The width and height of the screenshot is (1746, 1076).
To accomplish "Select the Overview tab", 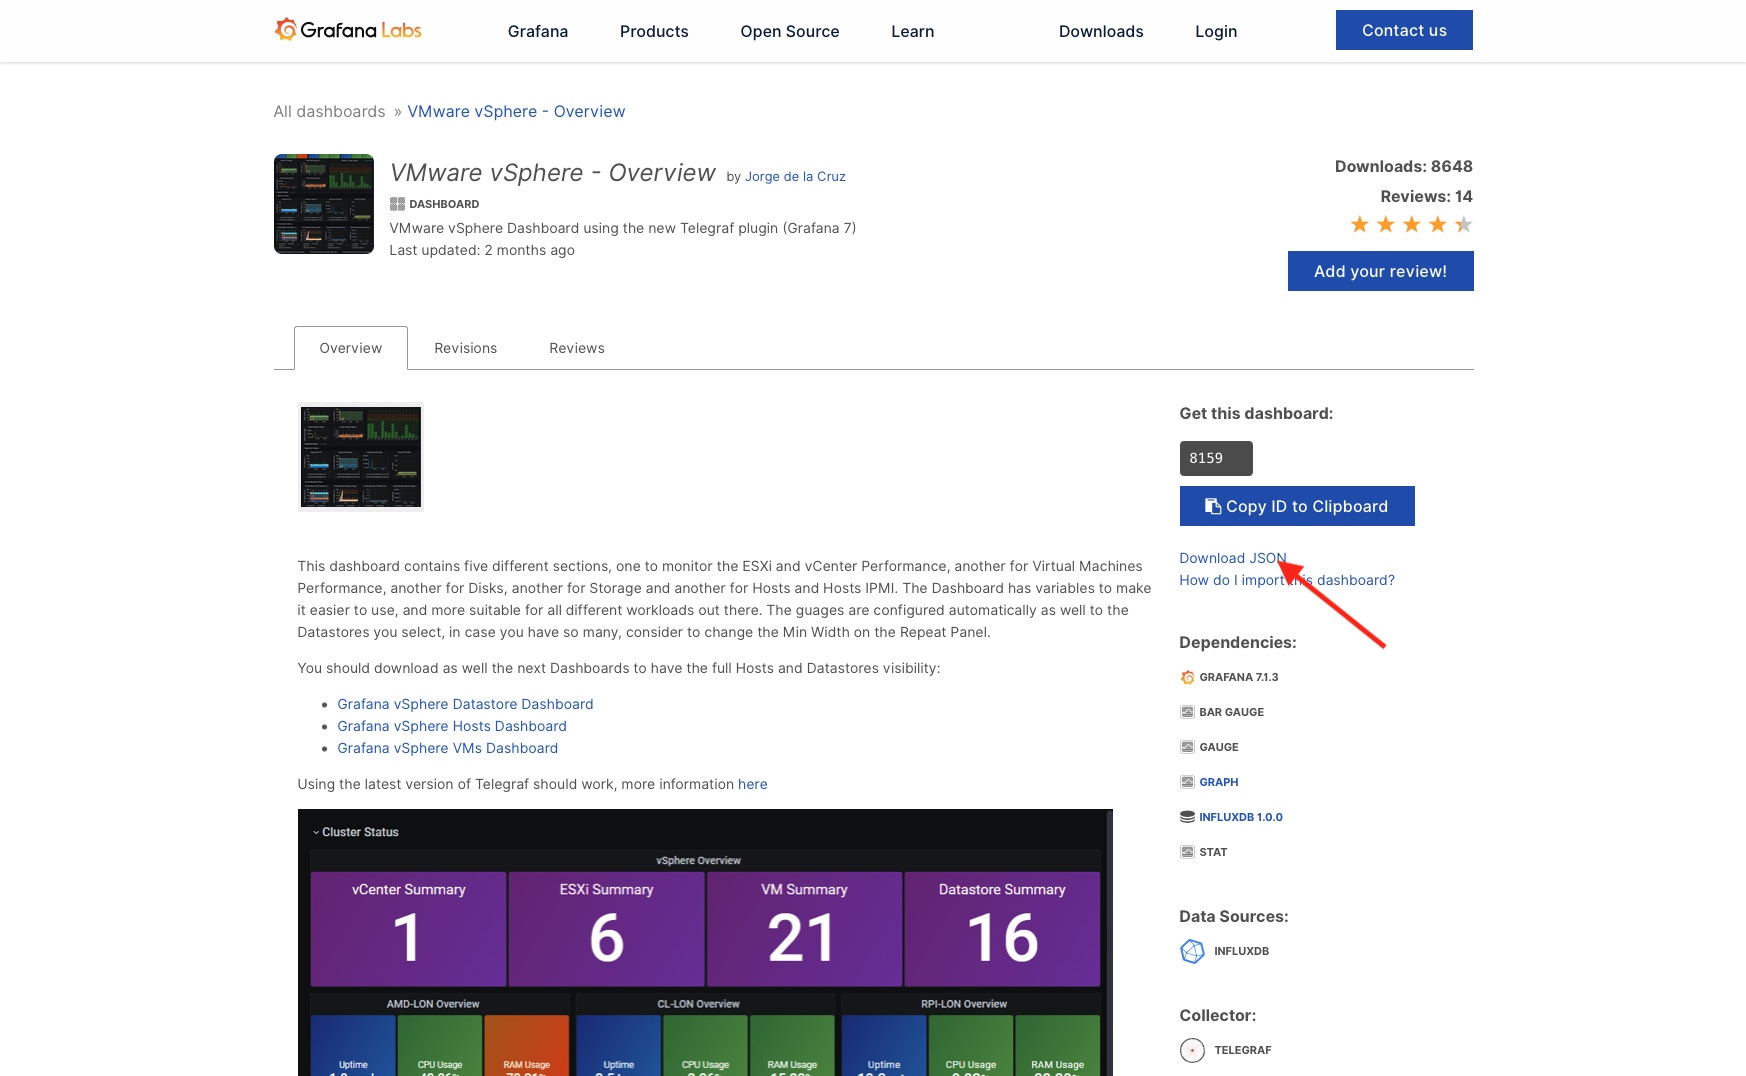I will pyautogui.click(x=351, y=348).
